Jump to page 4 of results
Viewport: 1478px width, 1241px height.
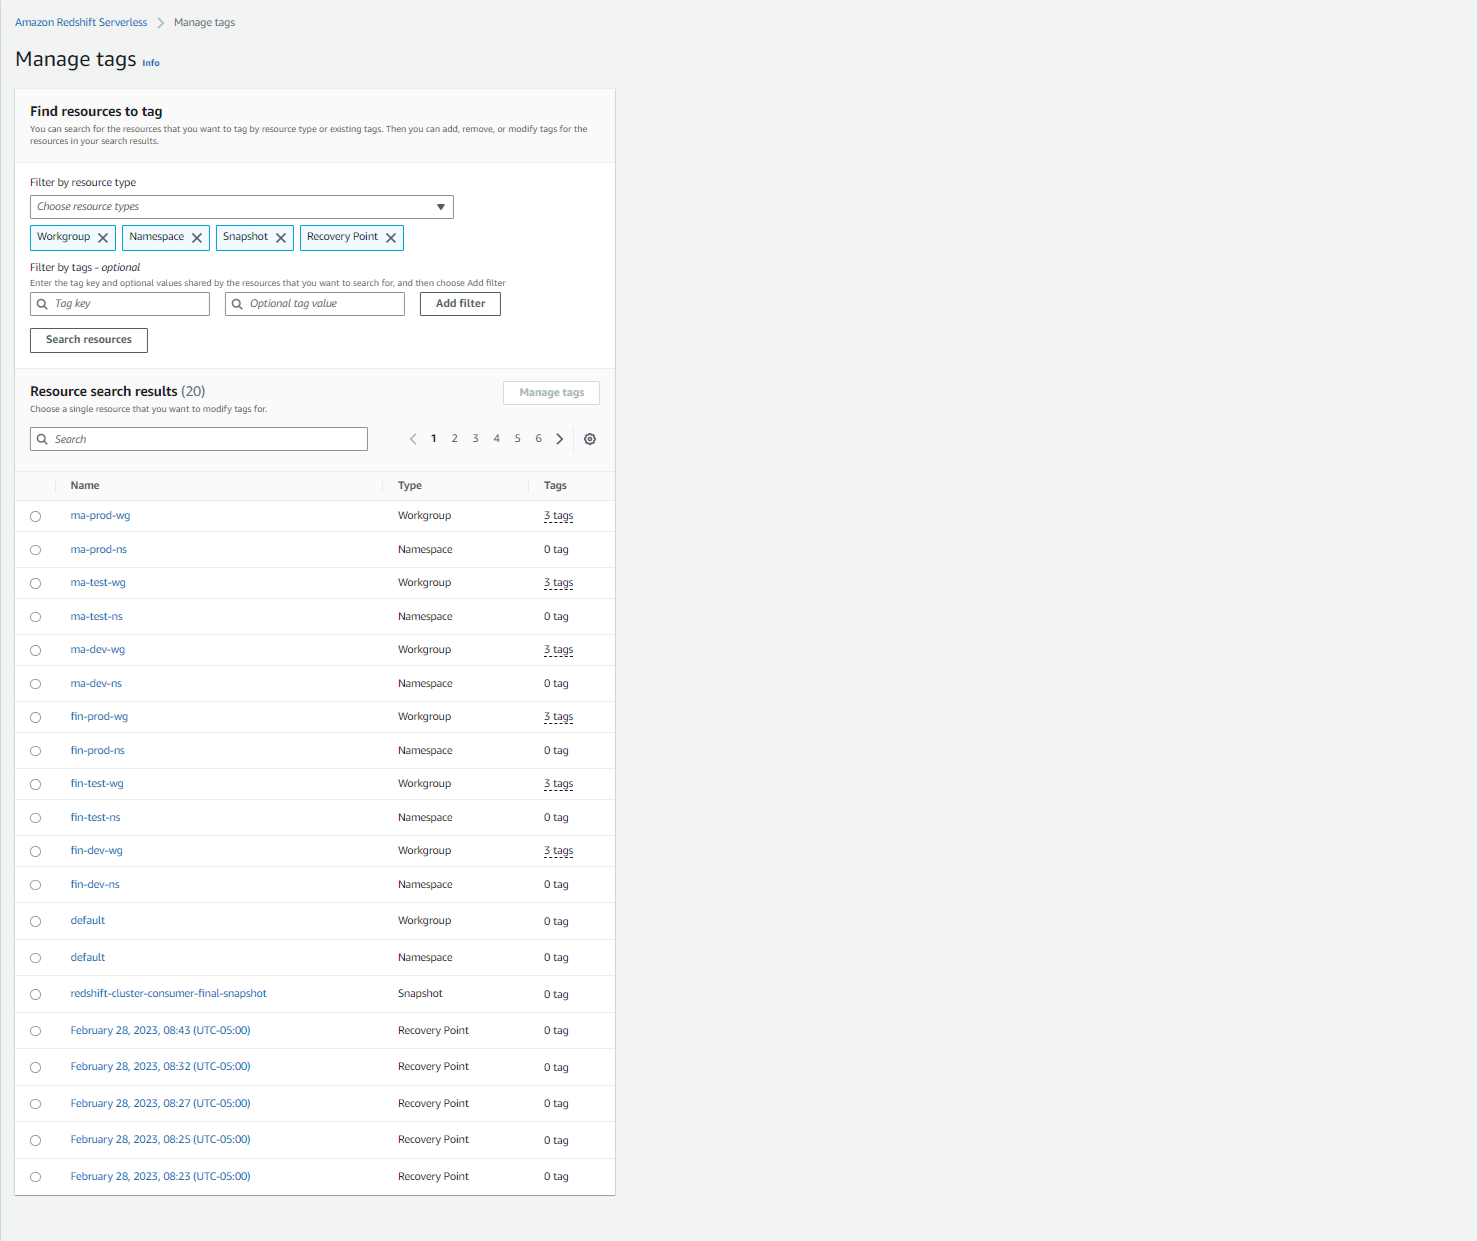pyautogui.click(x=496, y=438)
